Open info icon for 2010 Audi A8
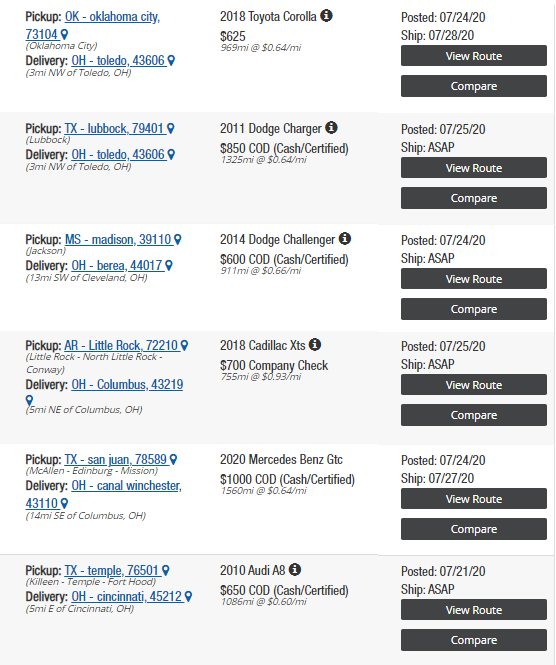The image size is (556, 665). pos(295,570)
